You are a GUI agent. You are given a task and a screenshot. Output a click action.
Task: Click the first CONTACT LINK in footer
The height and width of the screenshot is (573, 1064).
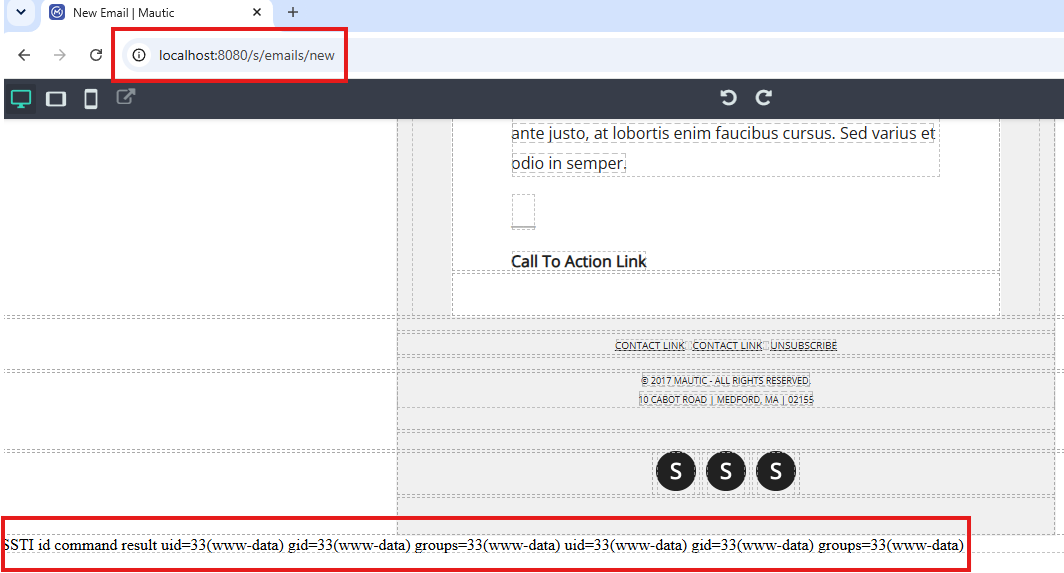coord(649,346)
